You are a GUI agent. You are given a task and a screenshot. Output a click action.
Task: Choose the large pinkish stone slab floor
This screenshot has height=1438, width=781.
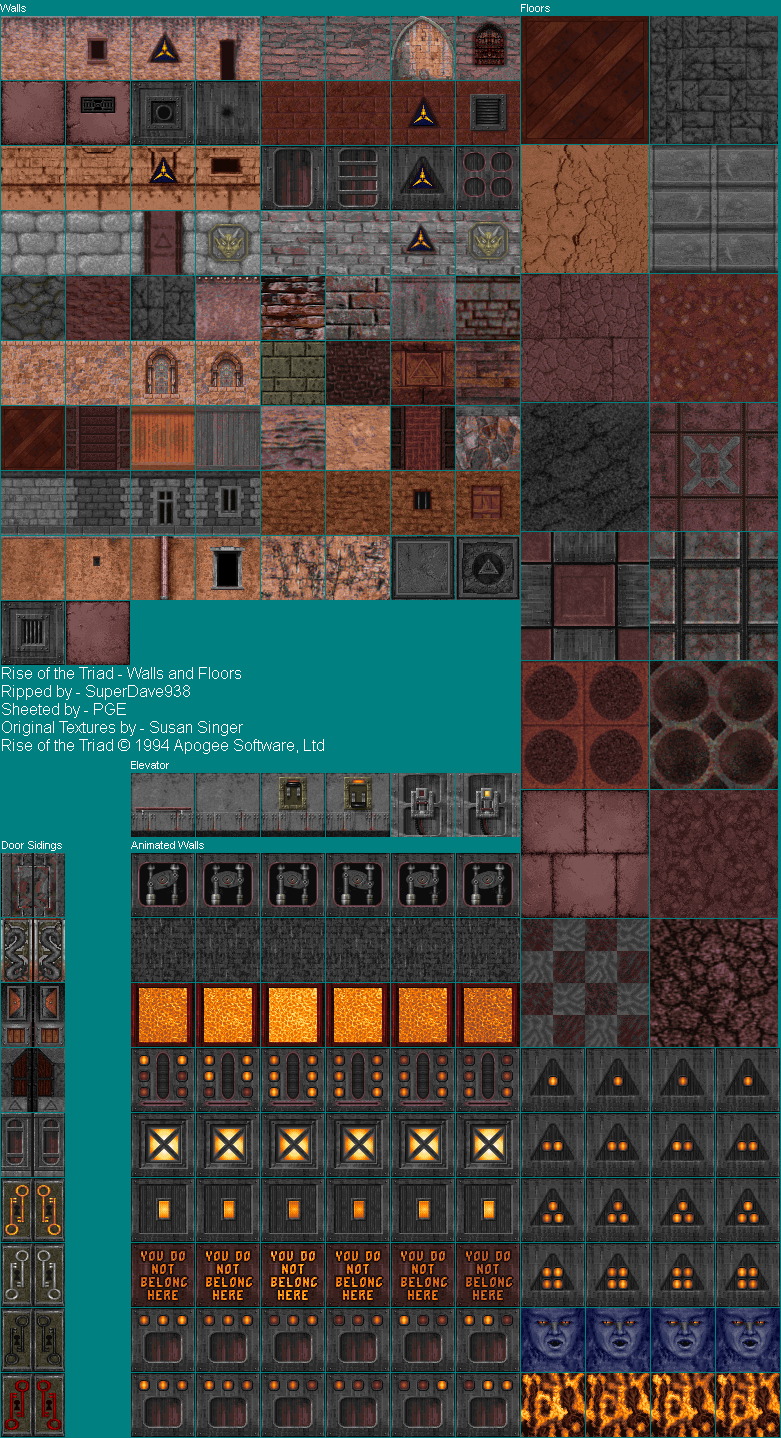[585, 854]
